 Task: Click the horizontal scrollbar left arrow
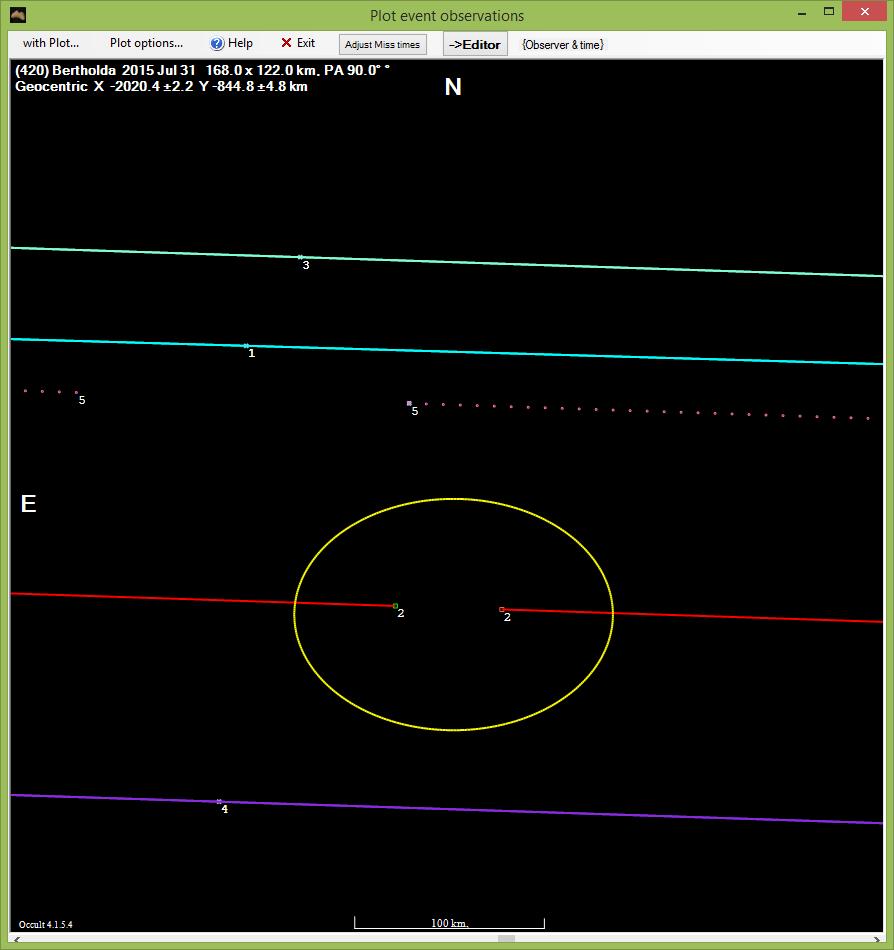point(16,940)
